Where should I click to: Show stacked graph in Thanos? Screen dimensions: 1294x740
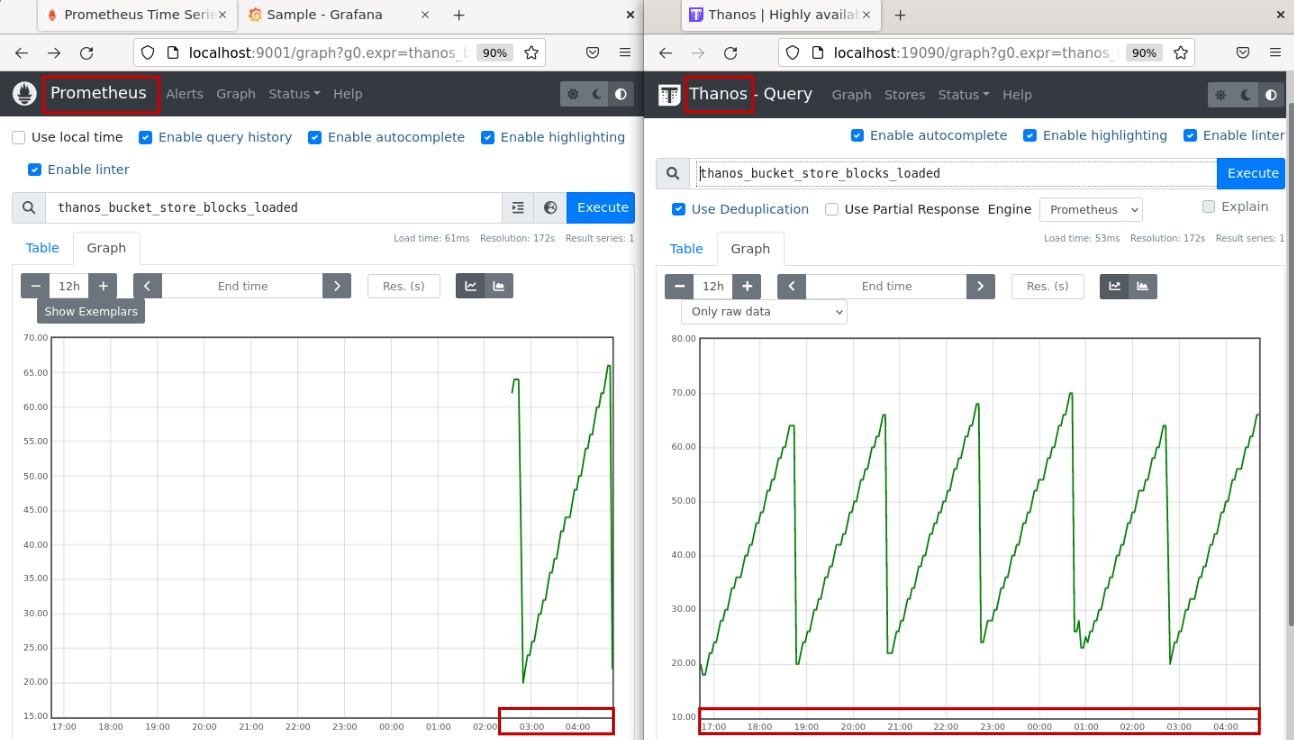coord(1143,286)
